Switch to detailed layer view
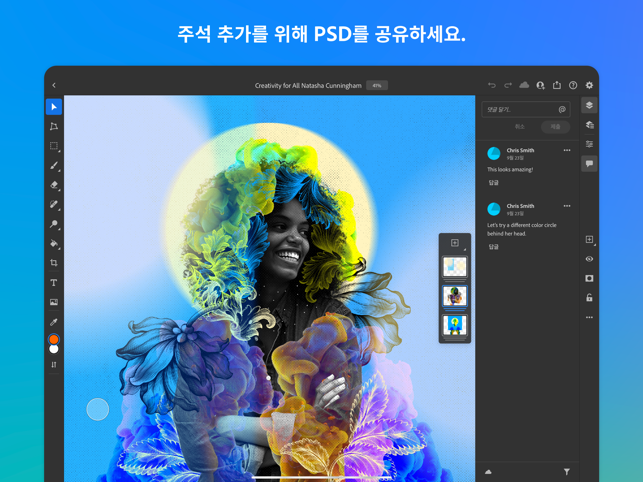 click(589, 125)
